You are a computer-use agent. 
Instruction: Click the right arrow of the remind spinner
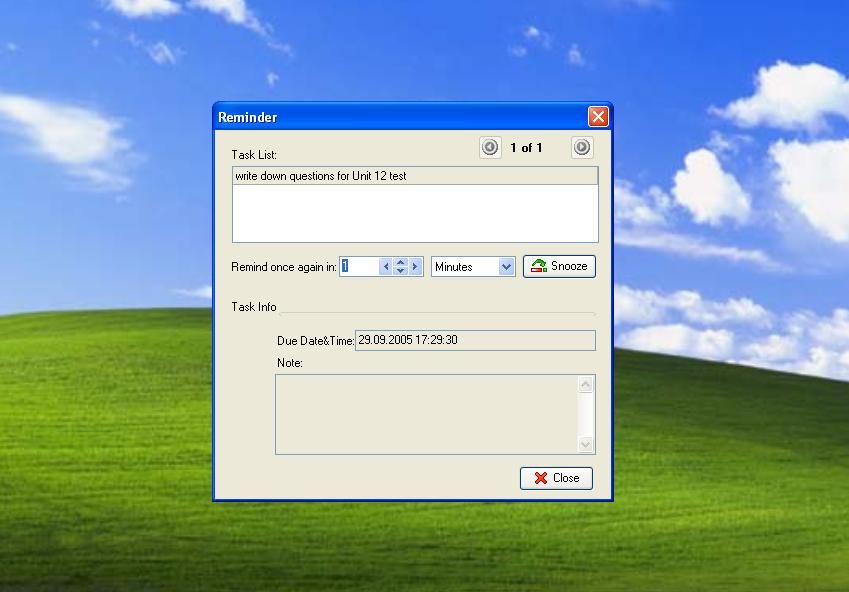pos(416,267)
